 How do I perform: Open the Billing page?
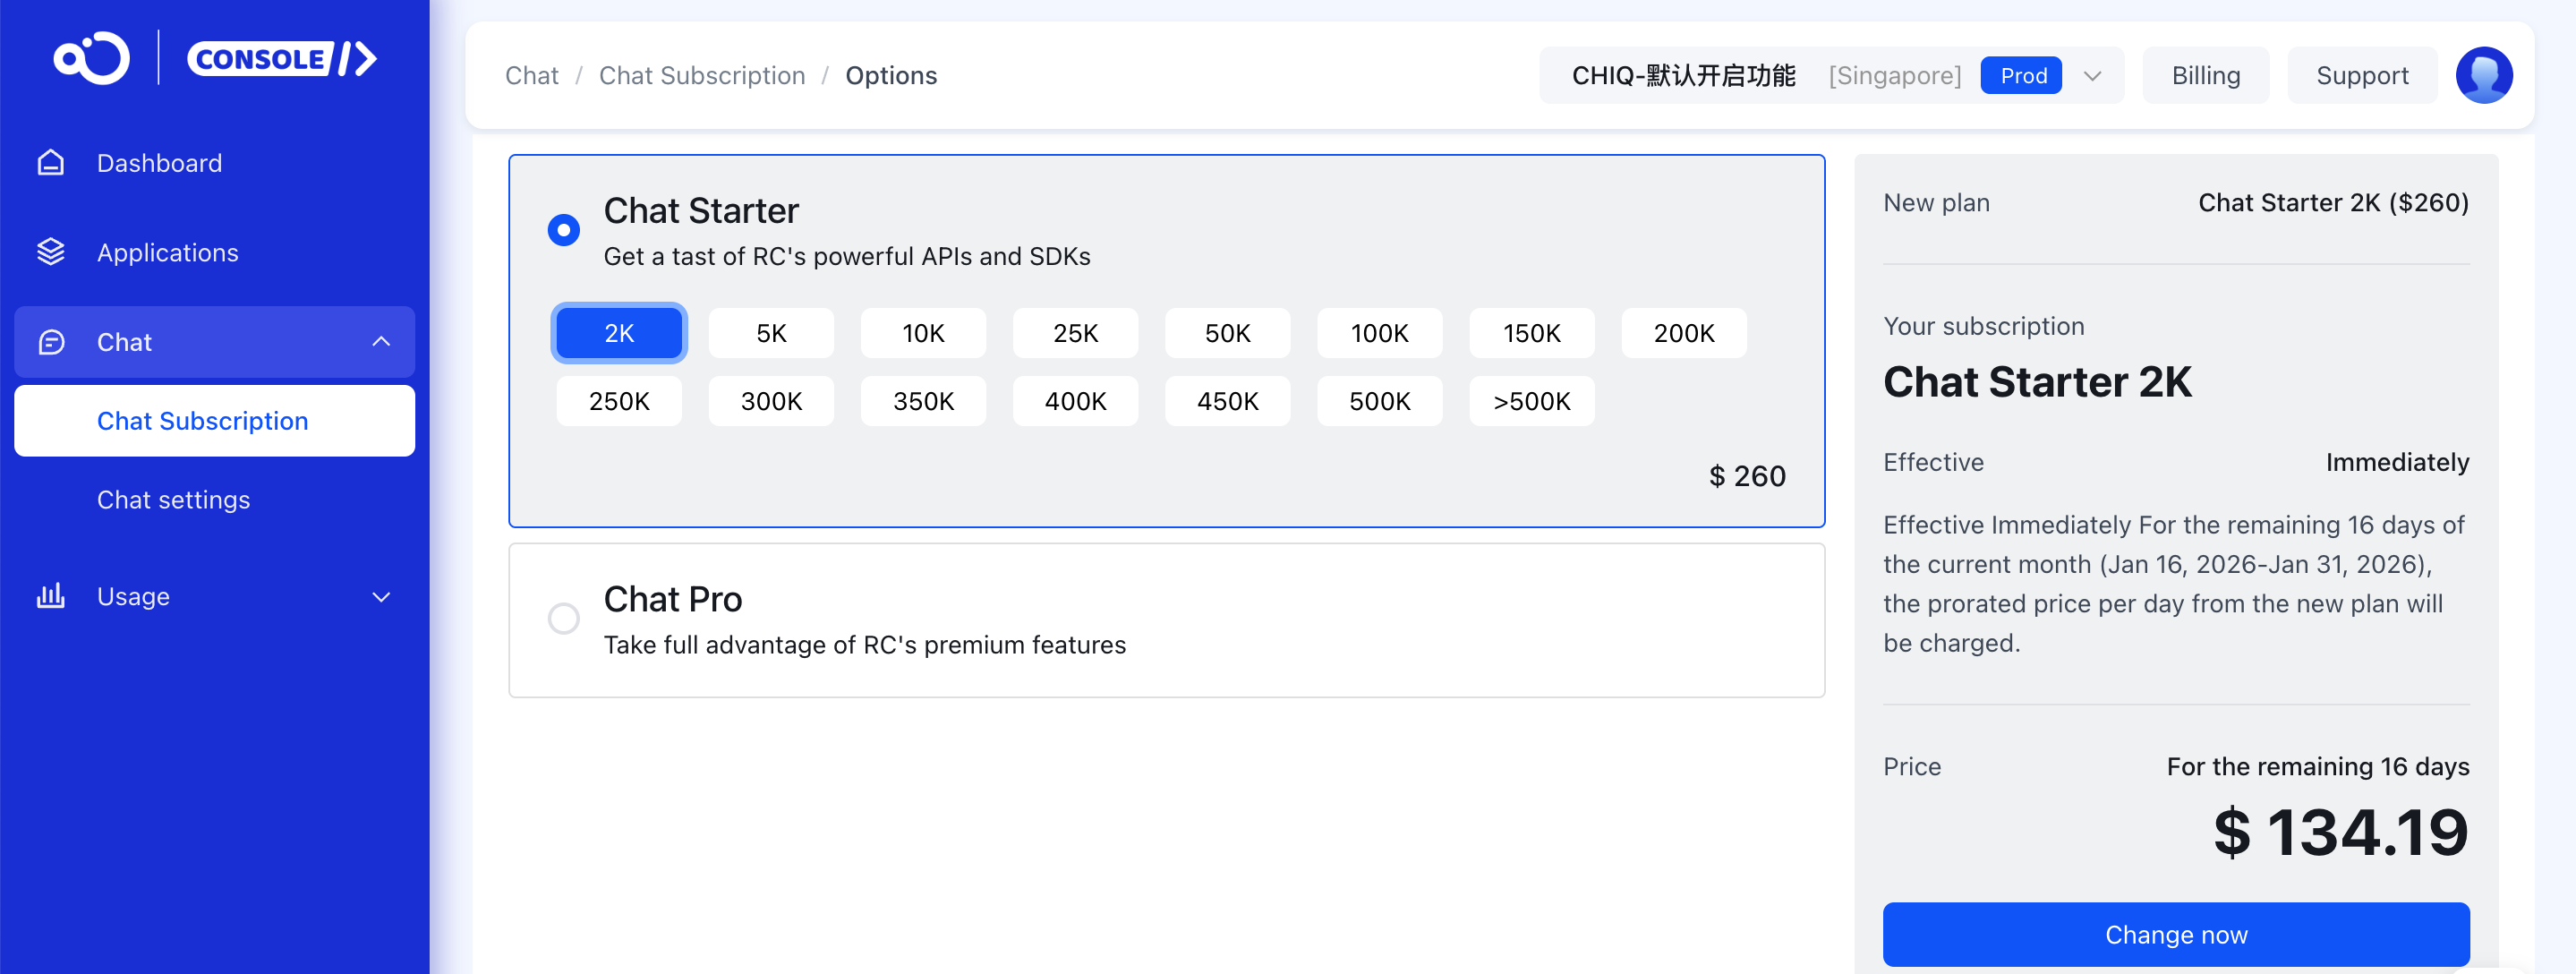(x=2205, y=75)
